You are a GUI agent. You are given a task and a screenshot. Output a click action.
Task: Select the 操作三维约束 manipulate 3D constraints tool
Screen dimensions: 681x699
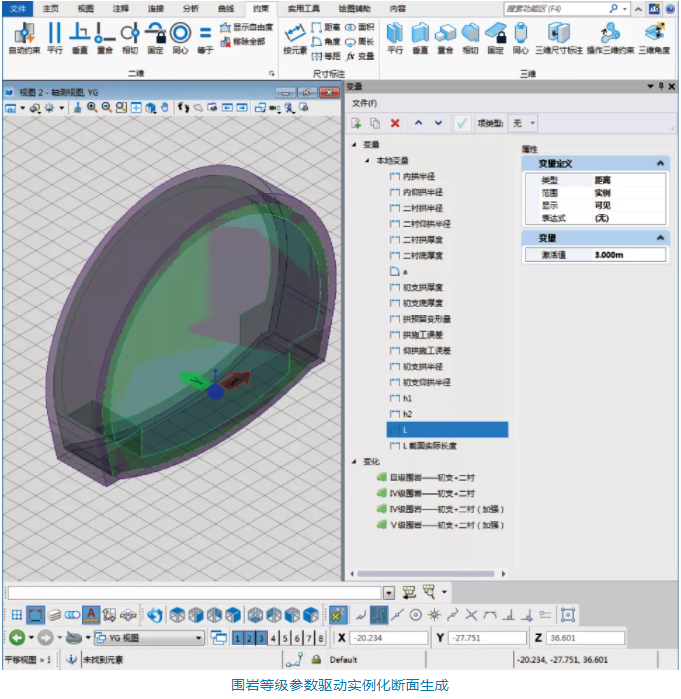[610, 38]
